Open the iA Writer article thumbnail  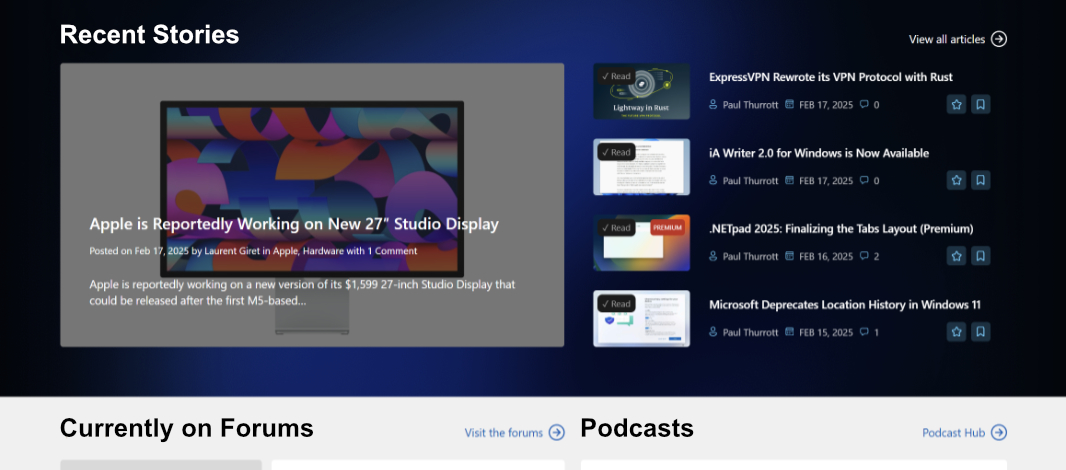click(x=641, y=167)
